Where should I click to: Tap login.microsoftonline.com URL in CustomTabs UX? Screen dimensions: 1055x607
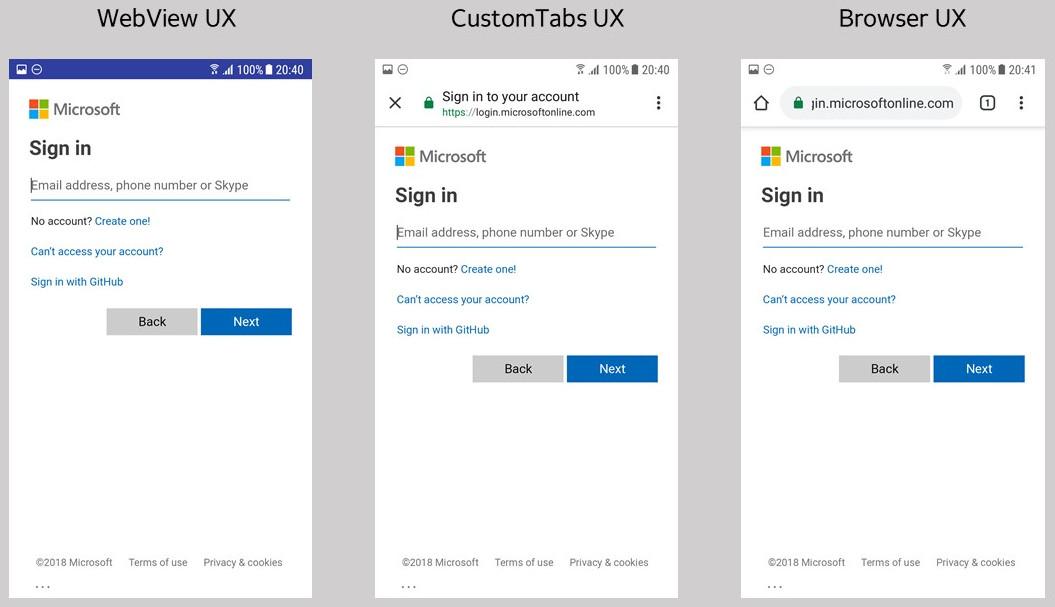519,112
